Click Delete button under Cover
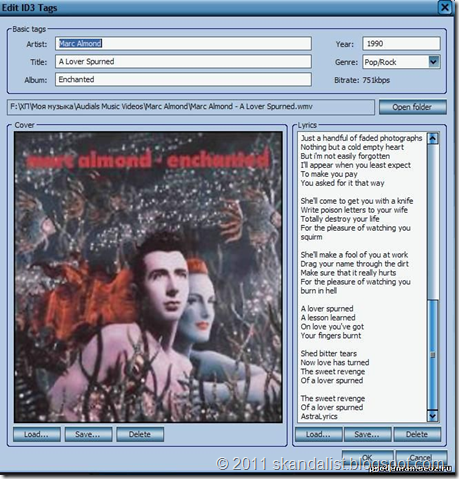459x479 pixels. (140, 434)
